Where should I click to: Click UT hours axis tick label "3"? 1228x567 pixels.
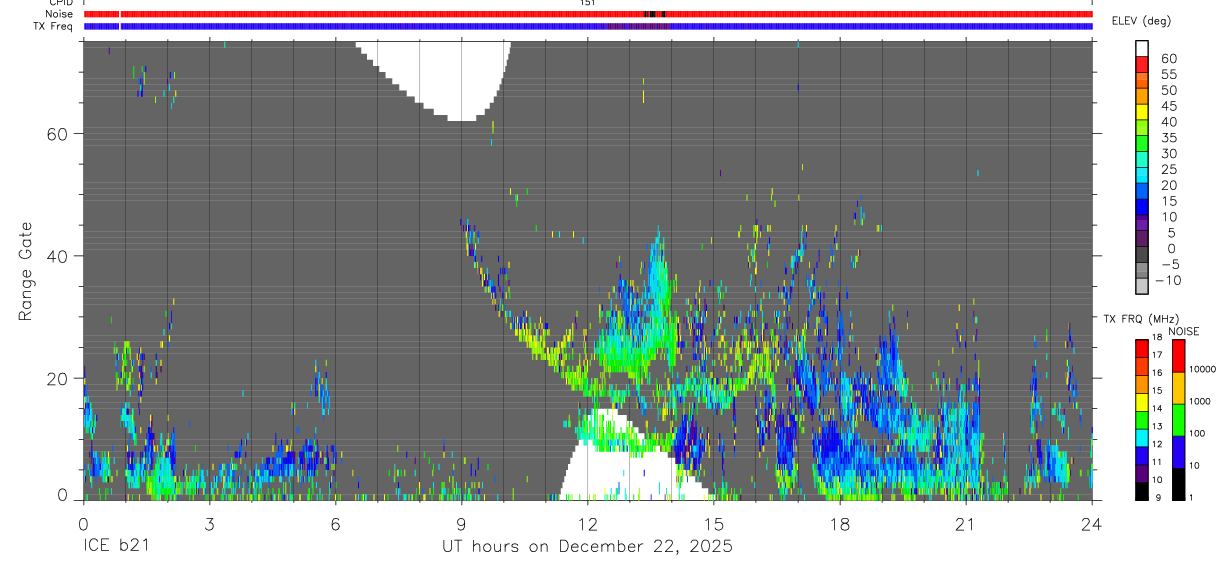point(209,523)
